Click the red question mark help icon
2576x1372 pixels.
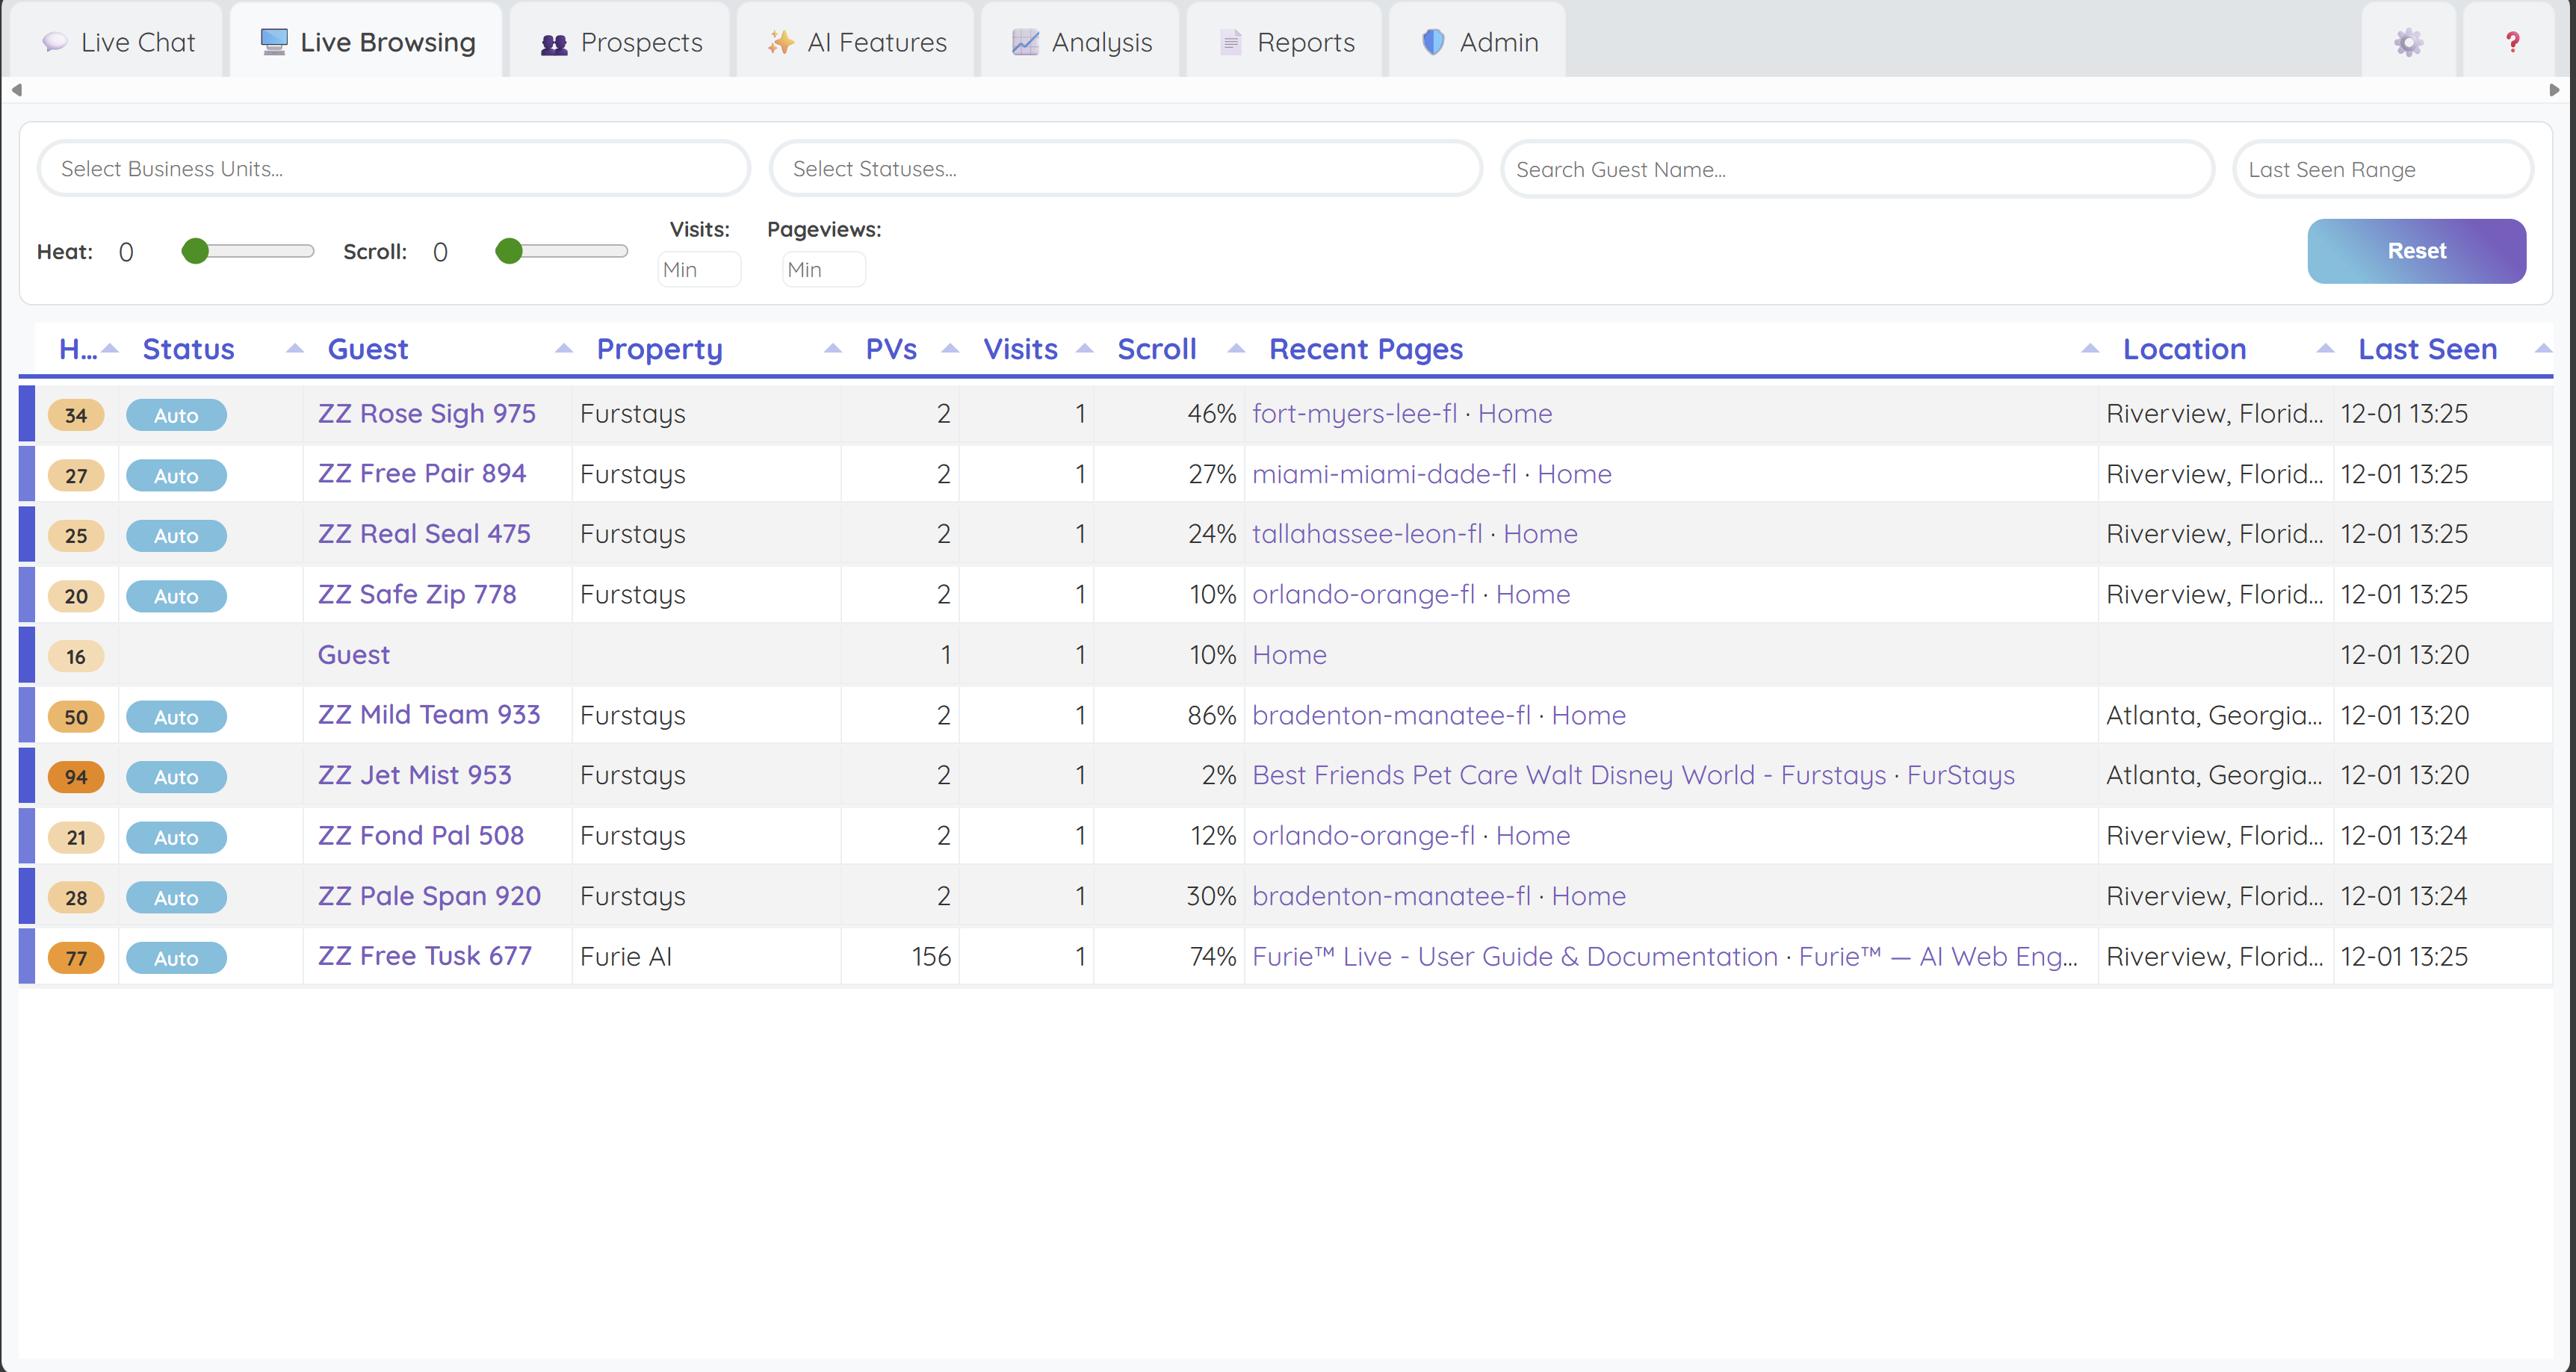click(x=2512, y=42)
